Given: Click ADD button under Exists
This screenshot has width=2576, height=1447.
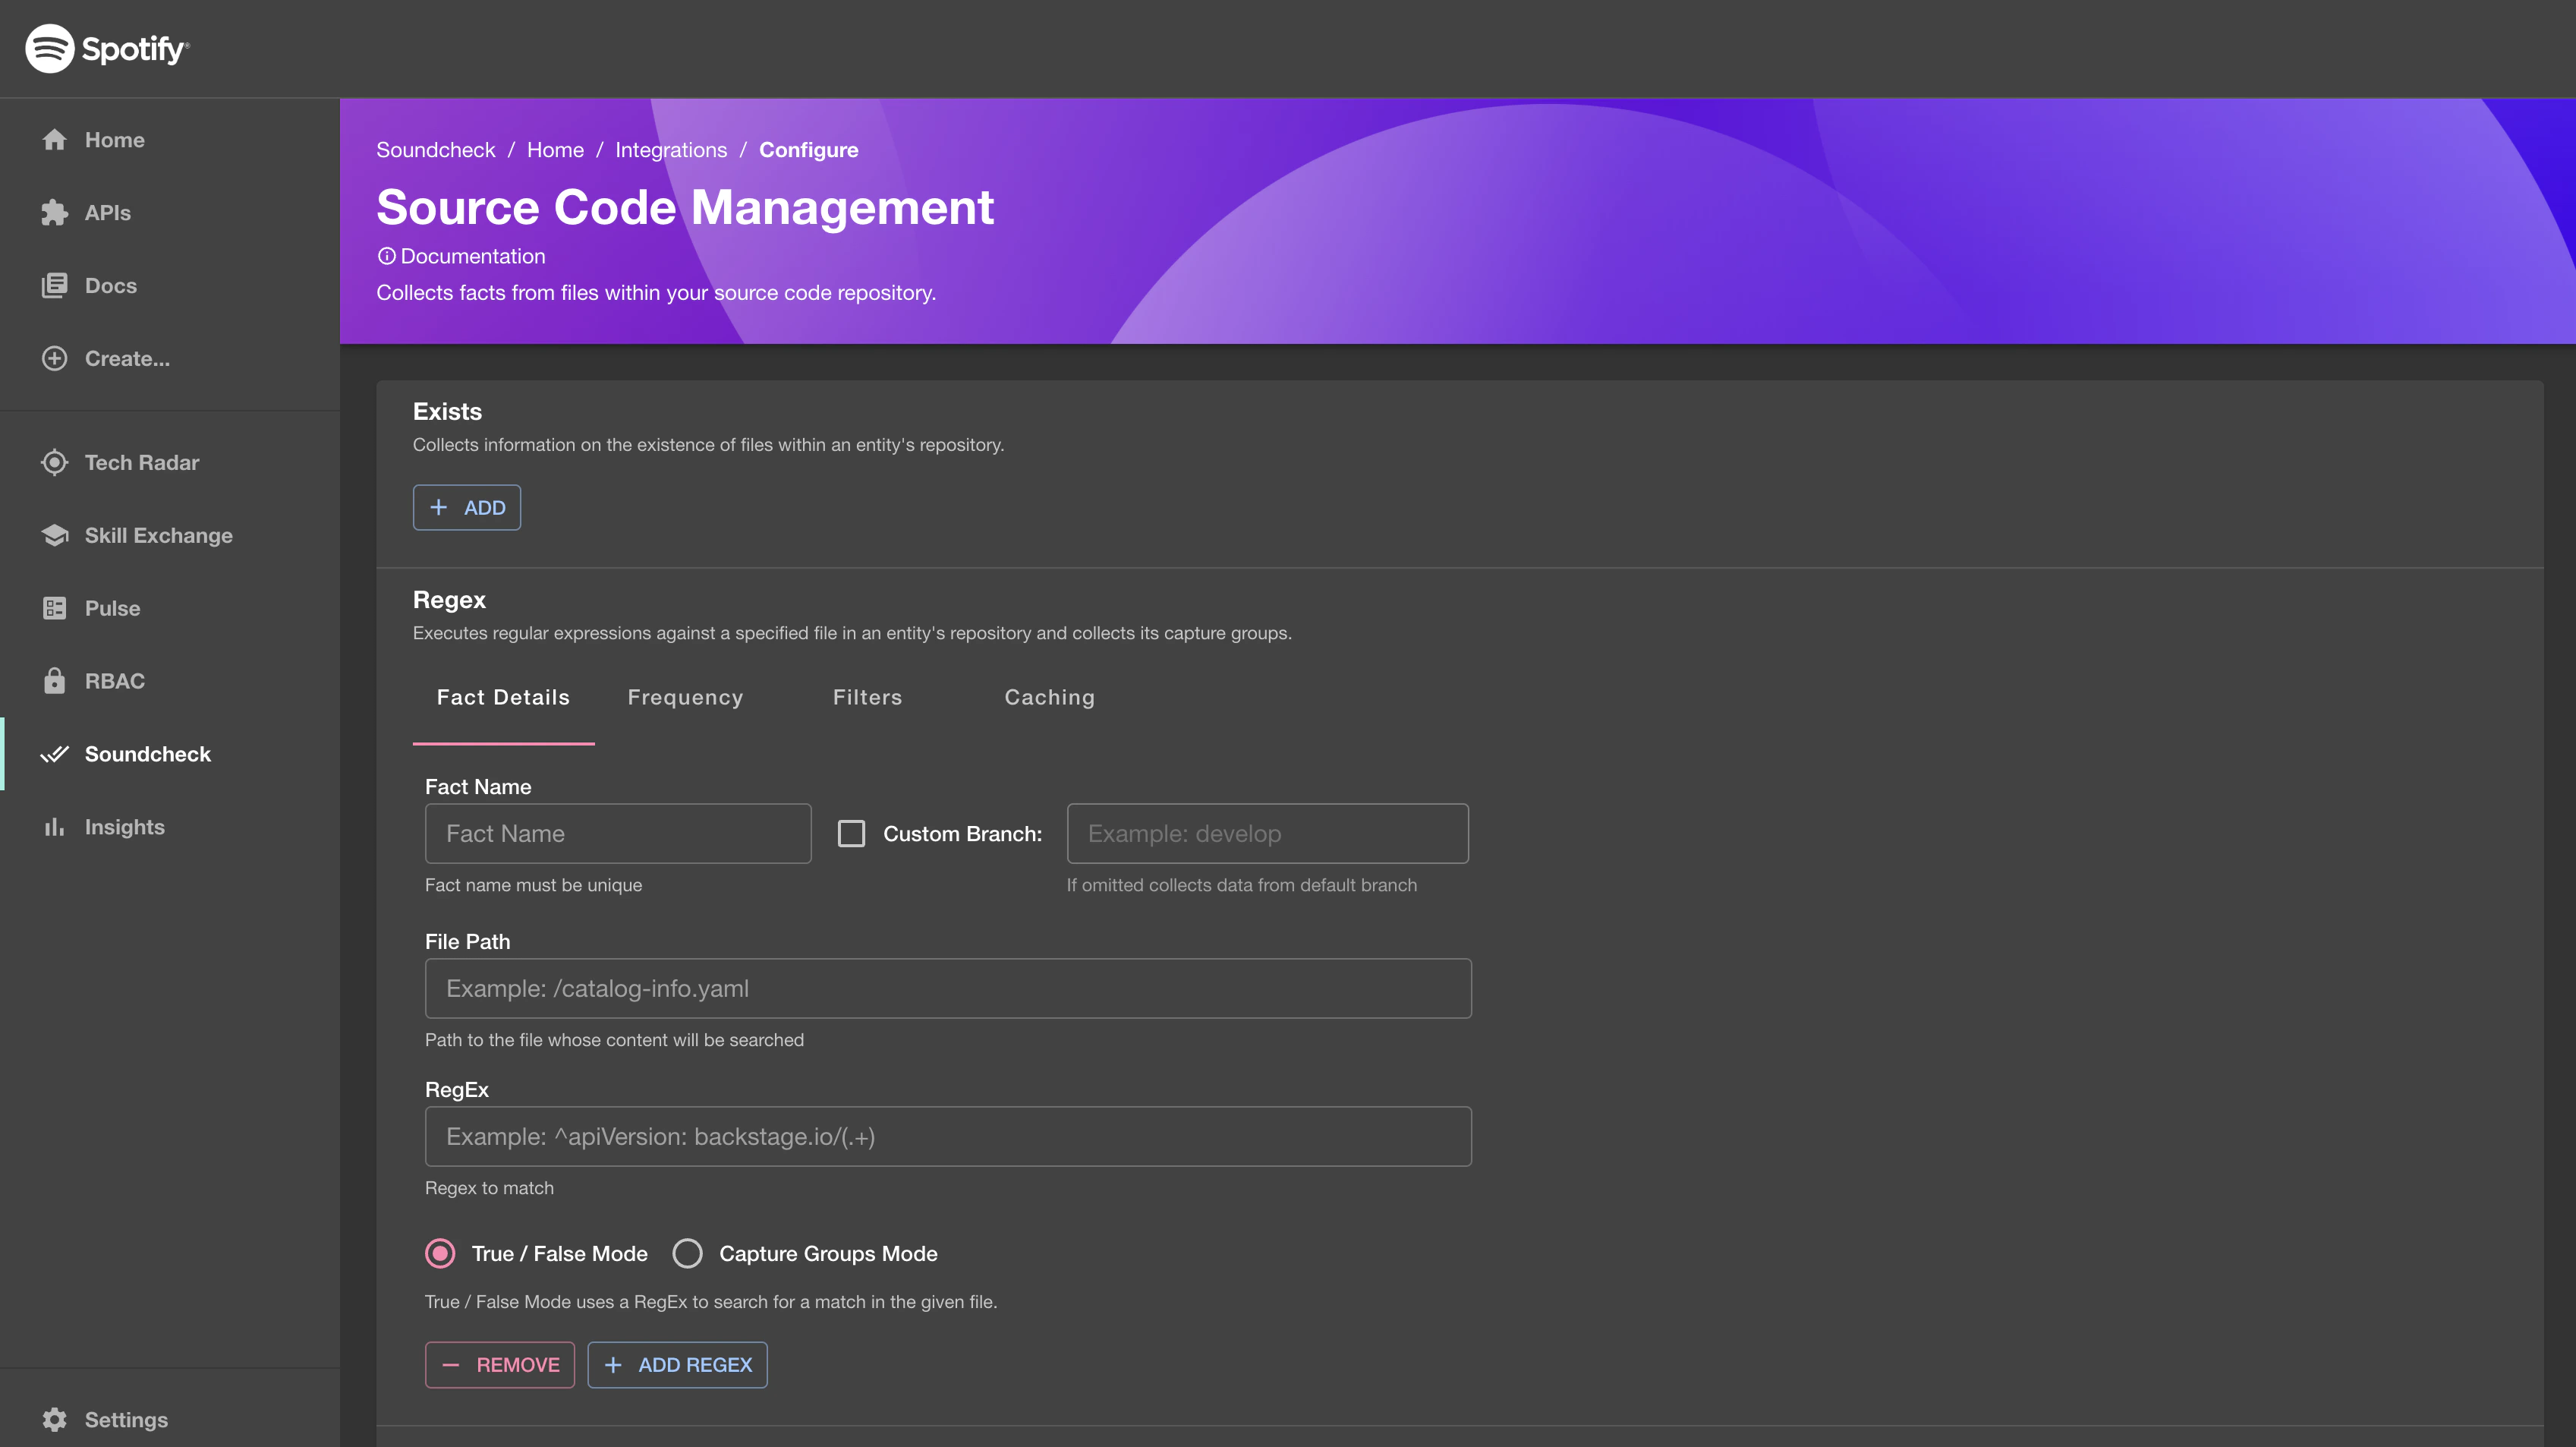Looking at the screenshot, I should point(467,508).
